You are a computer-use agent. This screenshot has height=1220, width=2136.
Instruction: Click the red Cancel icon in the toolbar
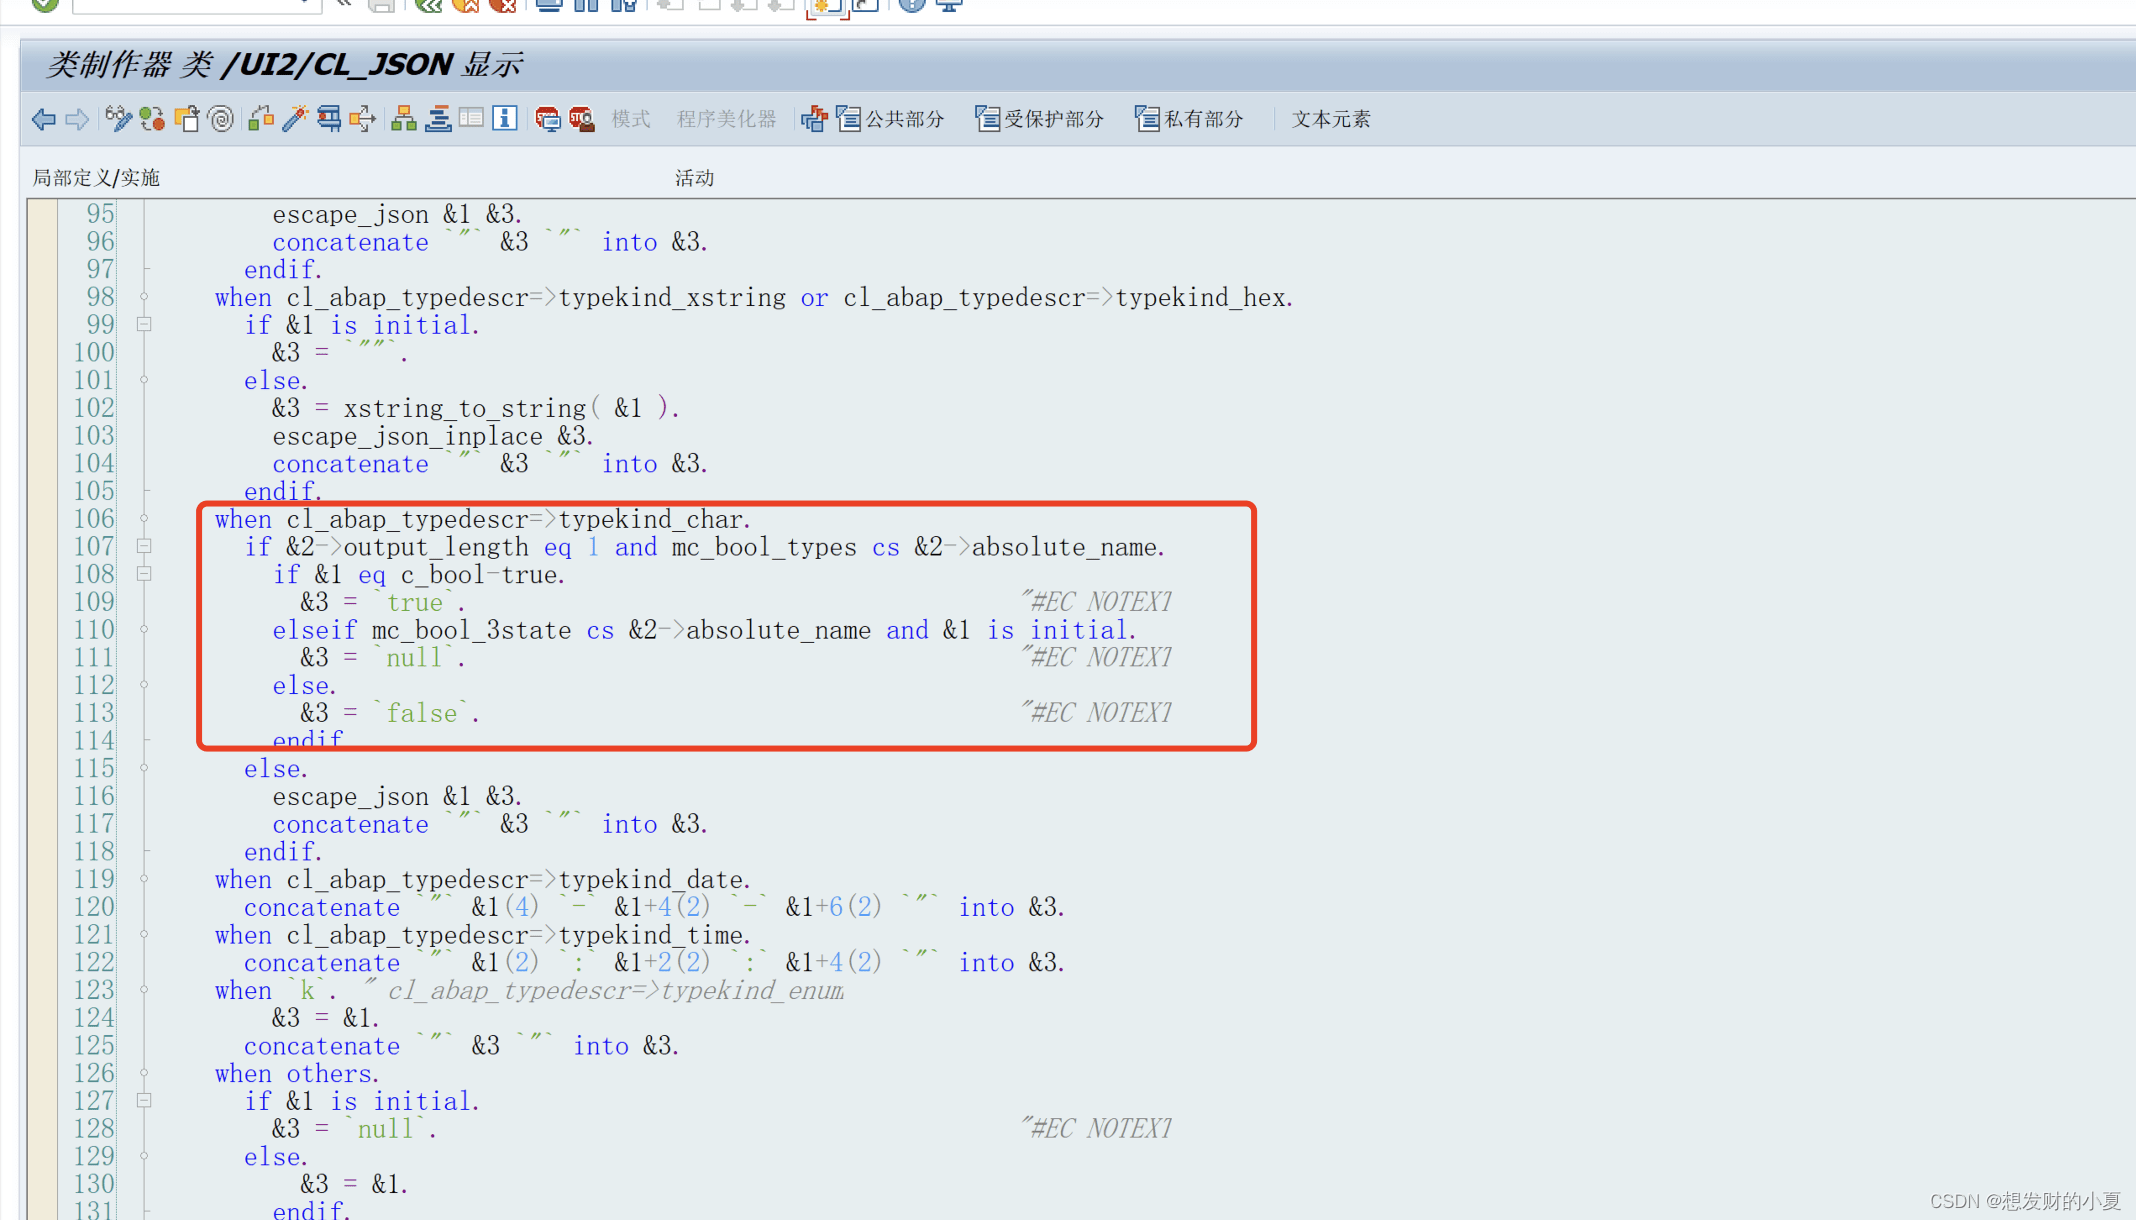pos(503,5)
